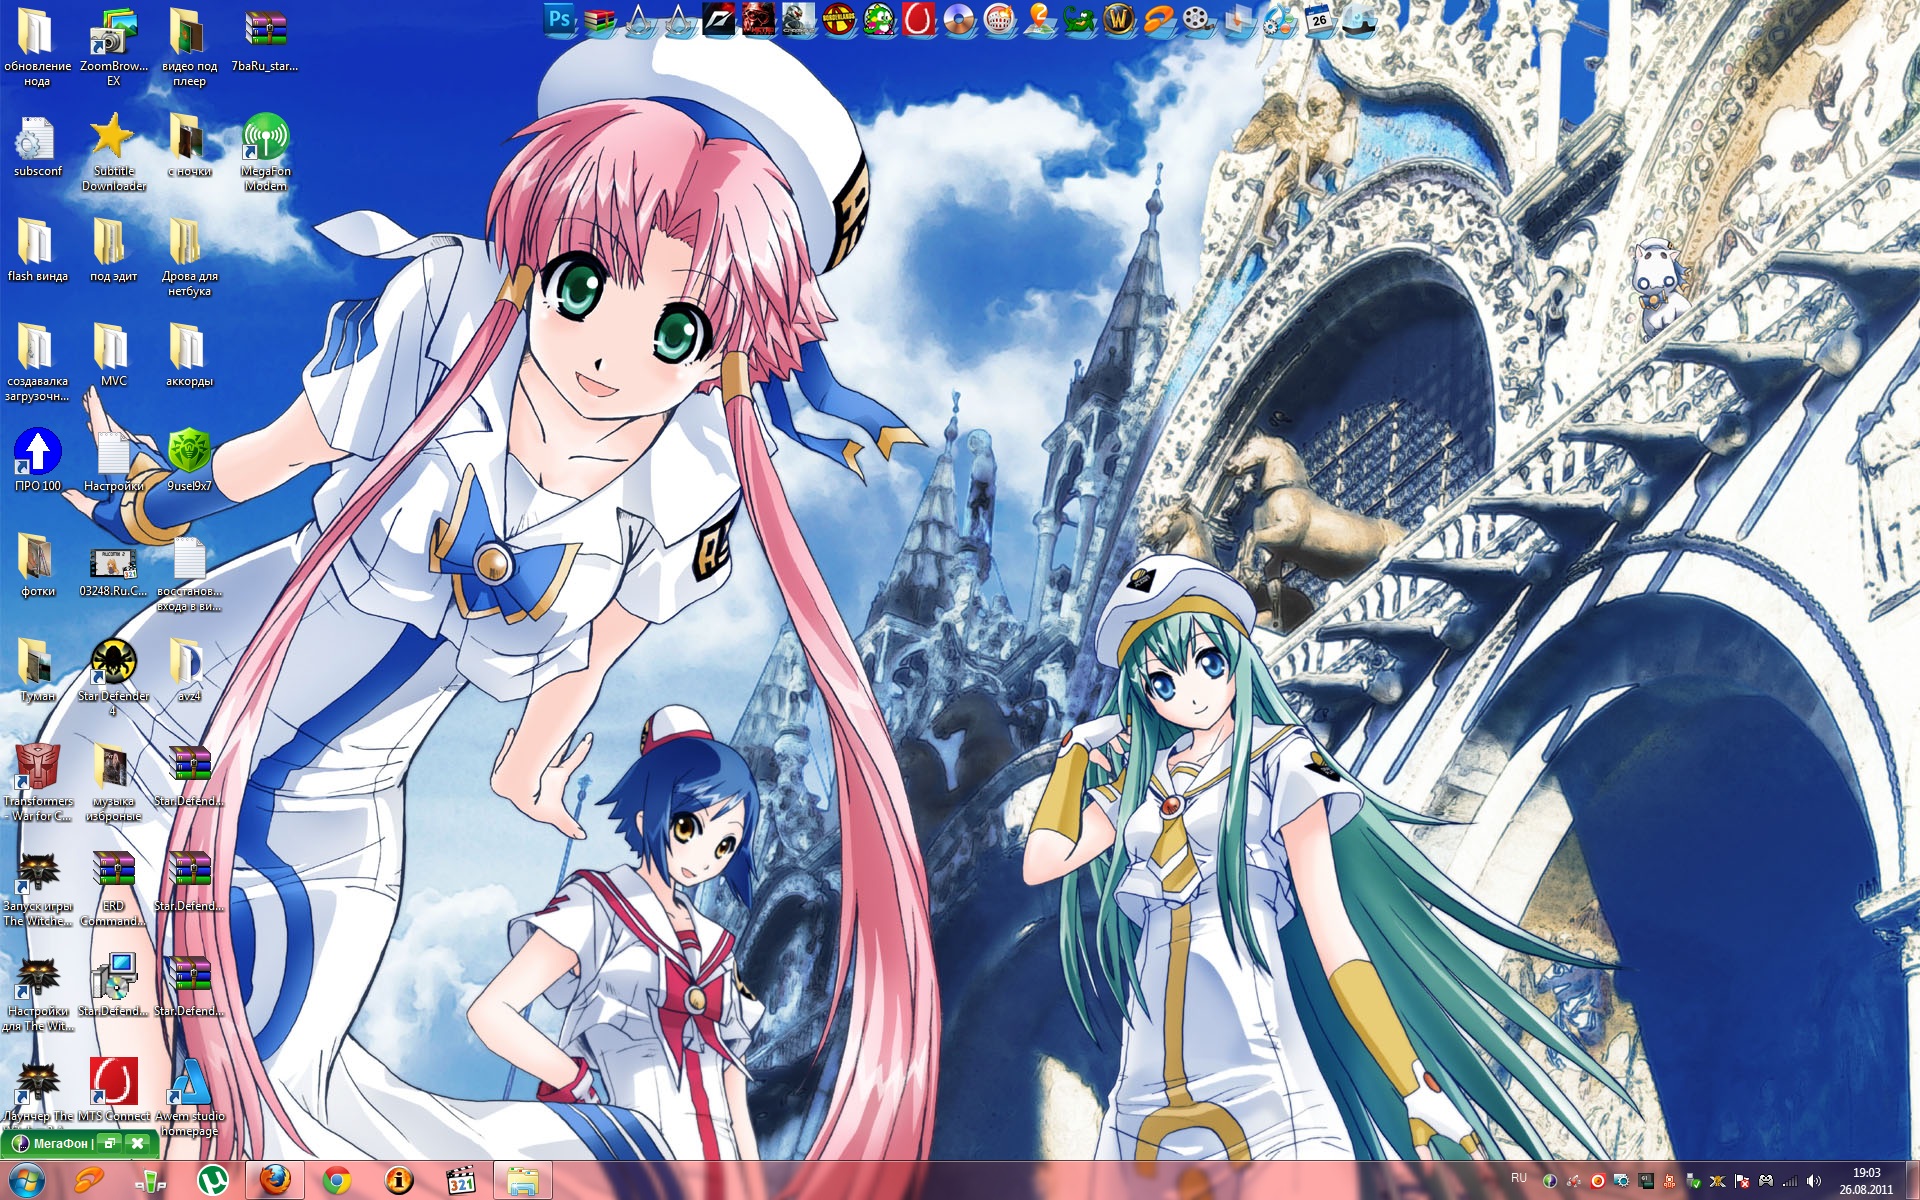Open ERD Commander archive icon
This screenshot has width=1920, height=1200.
point(113,886)
